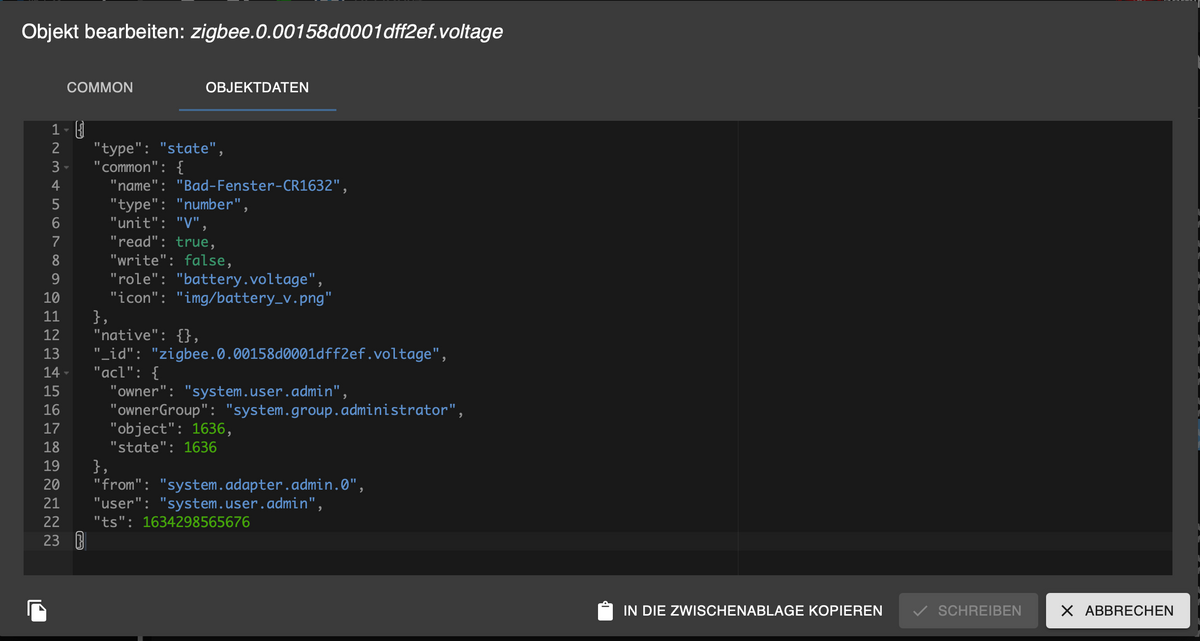Screen dimensions: 1200x641
Task: Click the checkmark icon in Schreiben
Action: (x=920, y=610)
